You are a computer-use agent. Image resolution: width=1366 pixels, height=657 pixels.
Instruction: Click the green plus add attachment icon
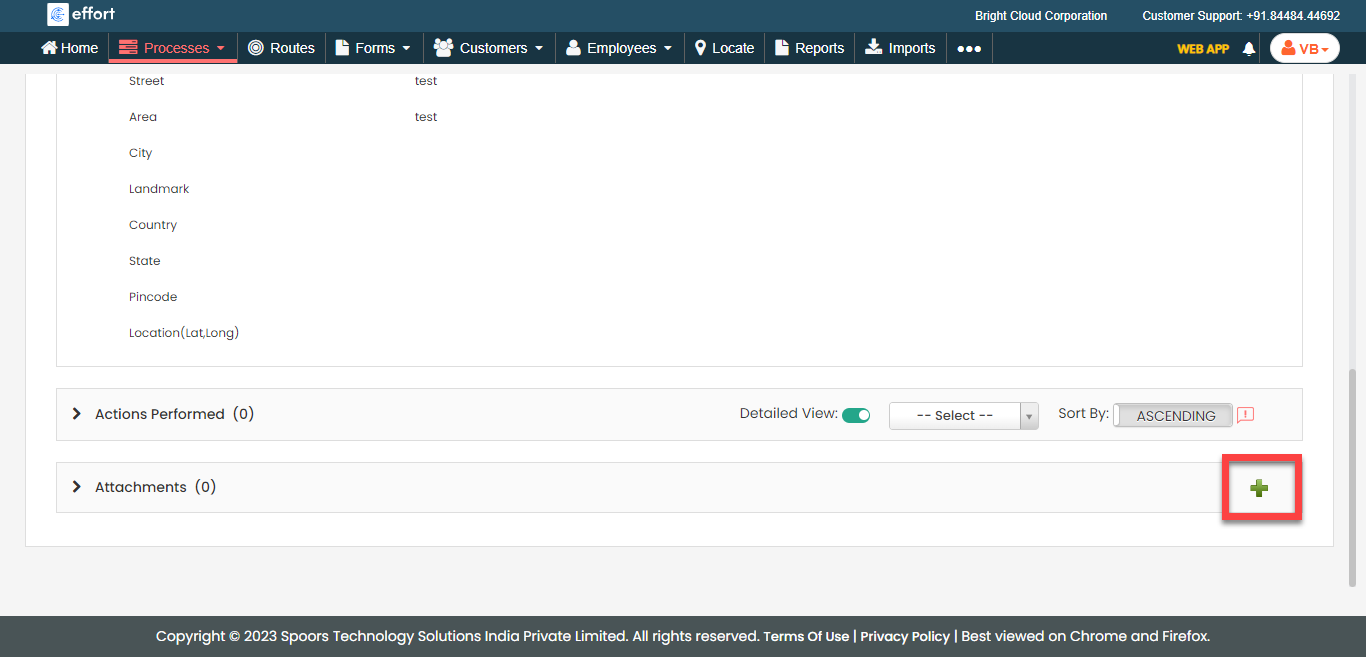pos(1259,488)
